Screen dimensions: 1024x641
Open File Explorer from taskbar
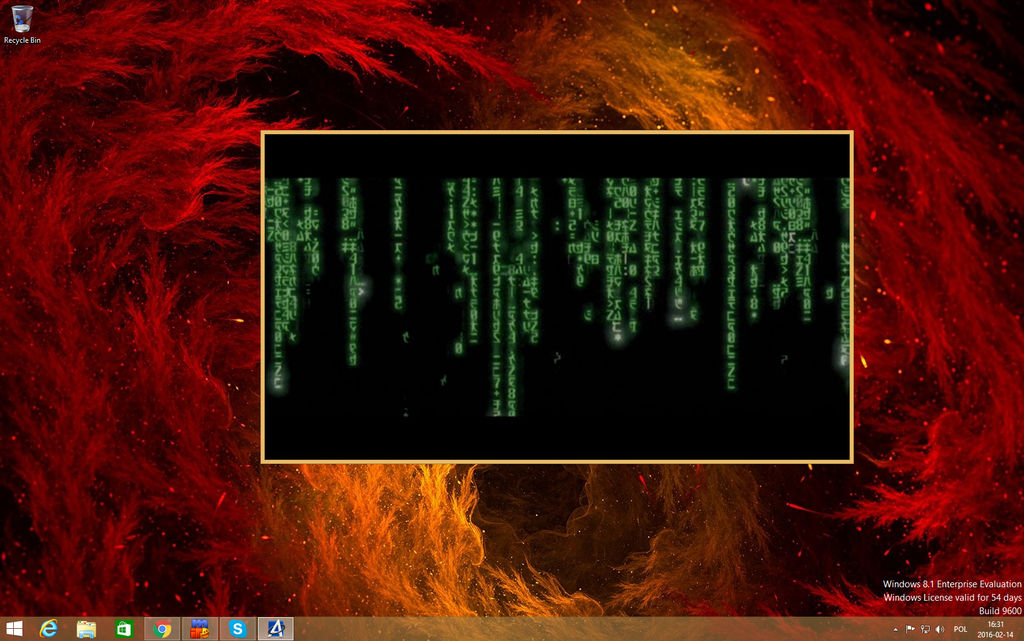click(x=86, y=629)
